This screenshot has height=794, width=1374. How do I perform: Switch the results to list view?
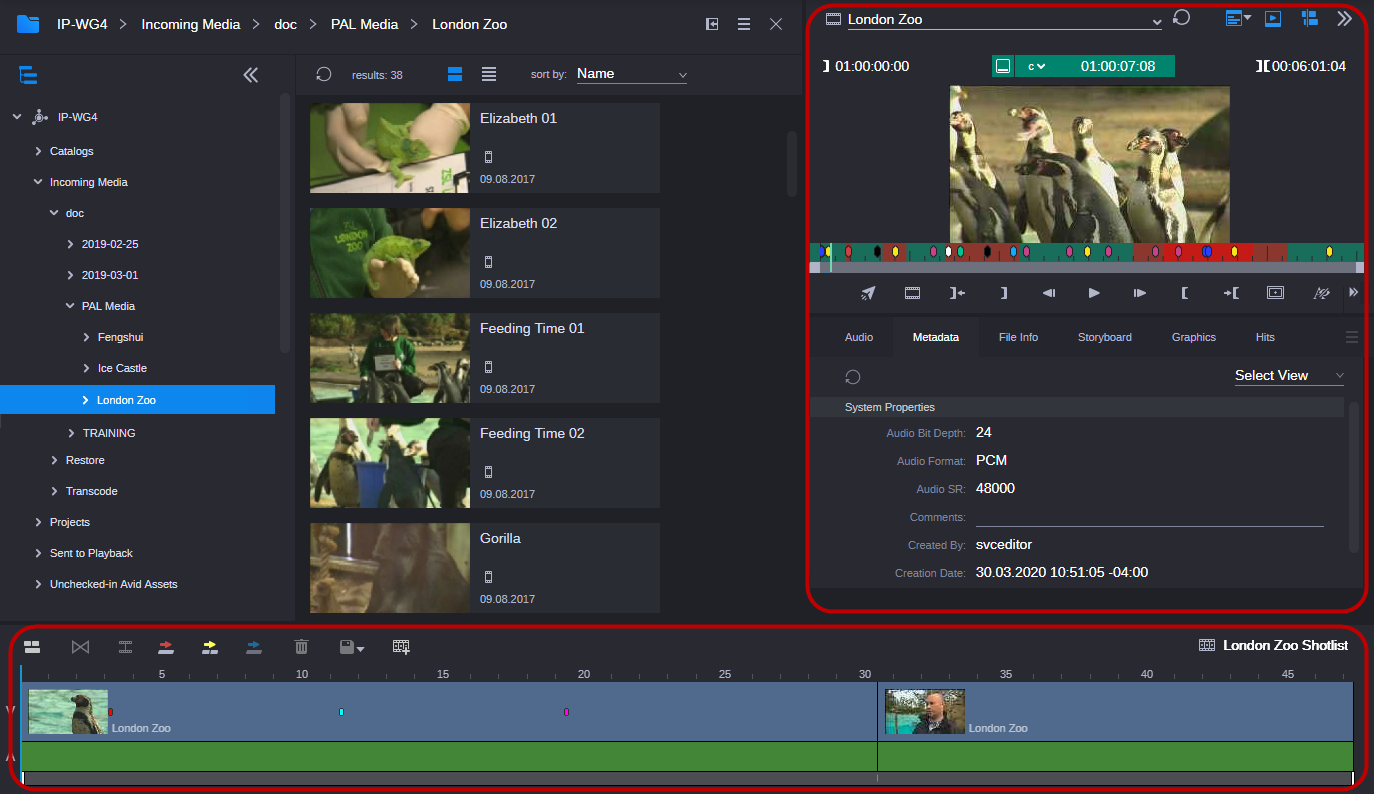pyautogui.click(x=489, y=74)
